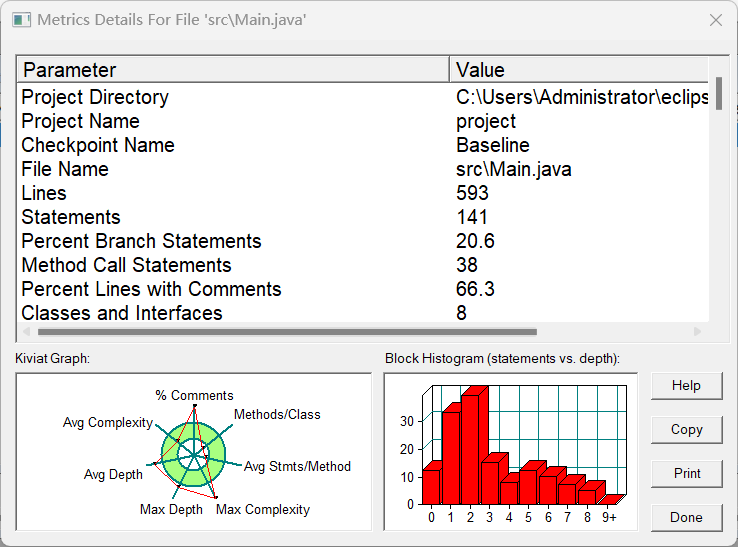This screenshot has width=738, height=547.
Task: Copy the metrics with the Copy button
Action: (x=686, y=430)
